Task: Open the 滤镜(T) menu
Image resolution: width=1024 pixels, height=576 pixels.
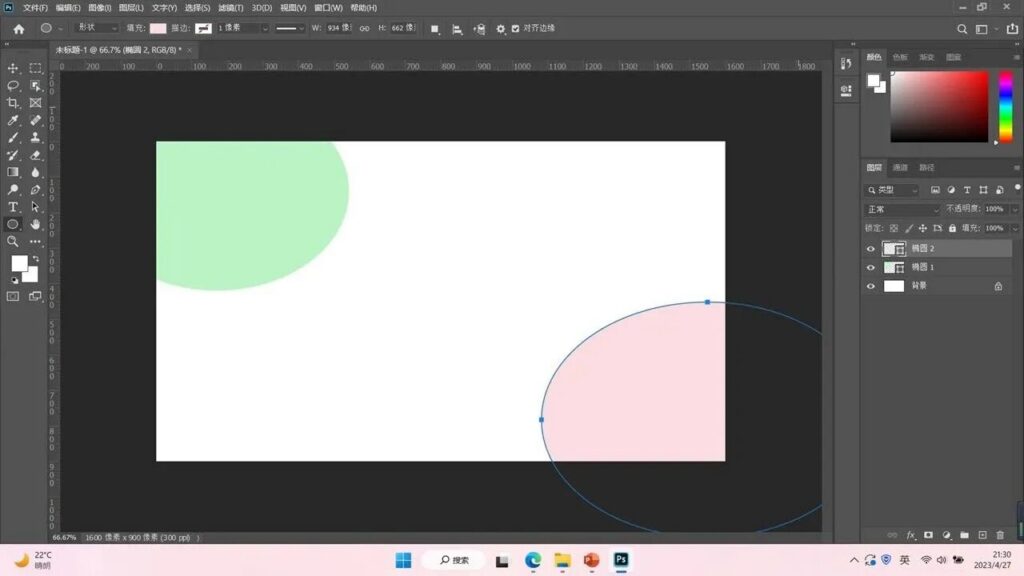Action: [231, 8]
